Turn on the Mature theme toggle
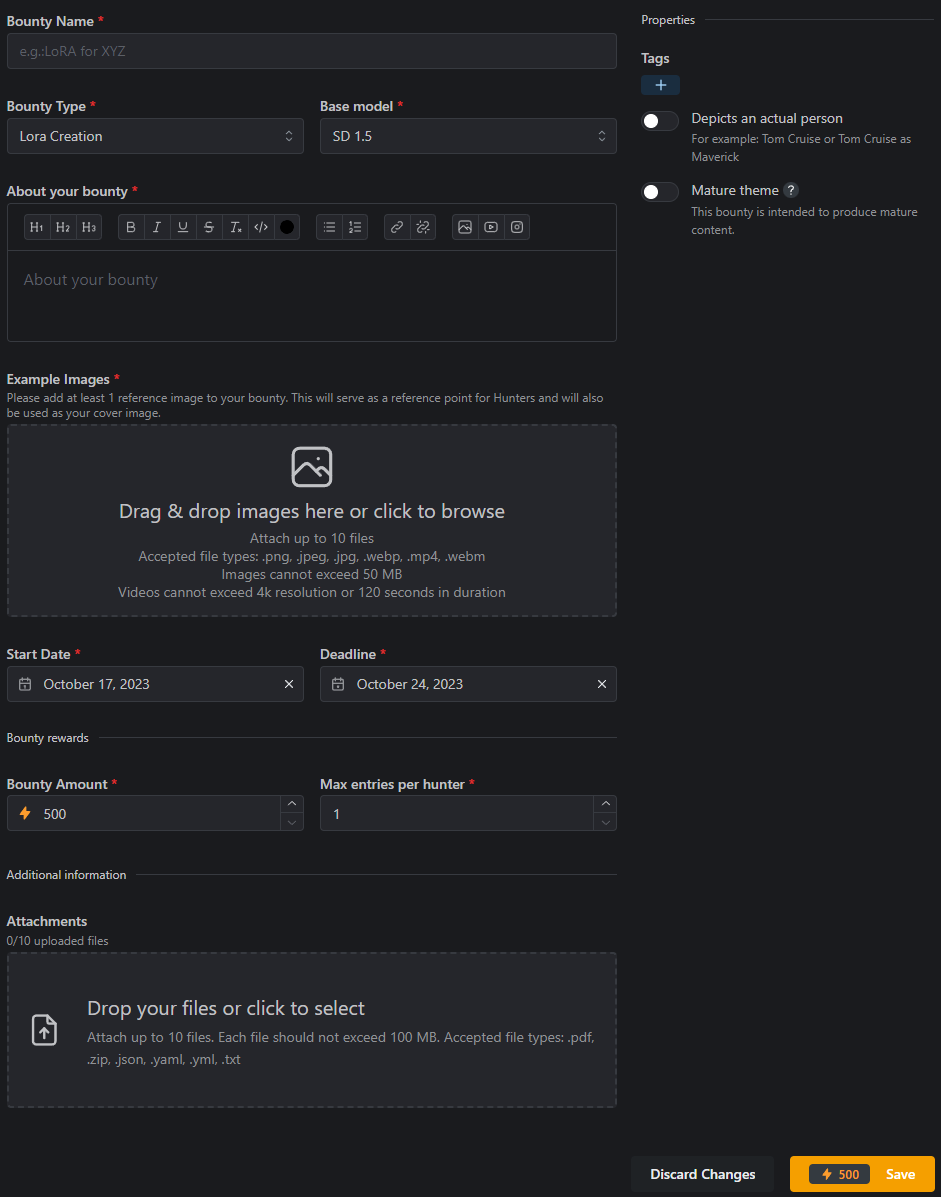The width and height of the screenshot is (941, 1197). (660, 192)
